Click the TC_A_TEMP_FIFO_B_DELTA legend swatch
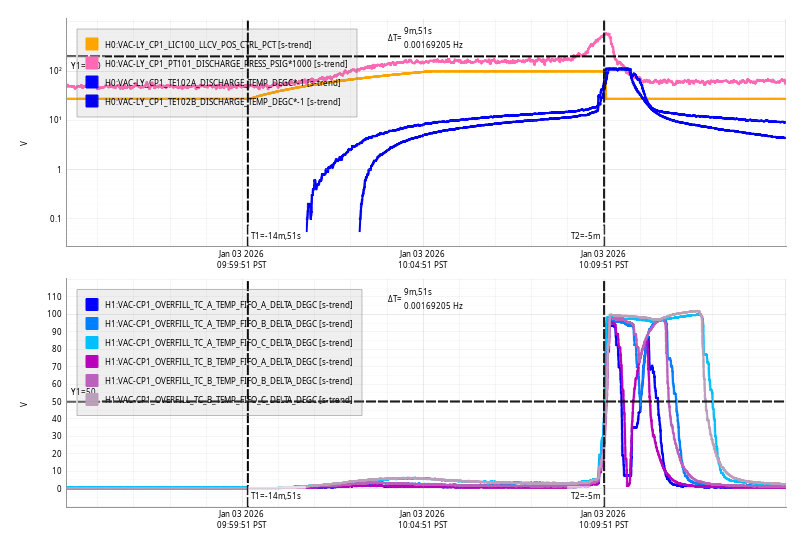This screenshot has height=551, width=804. [92, 323]
